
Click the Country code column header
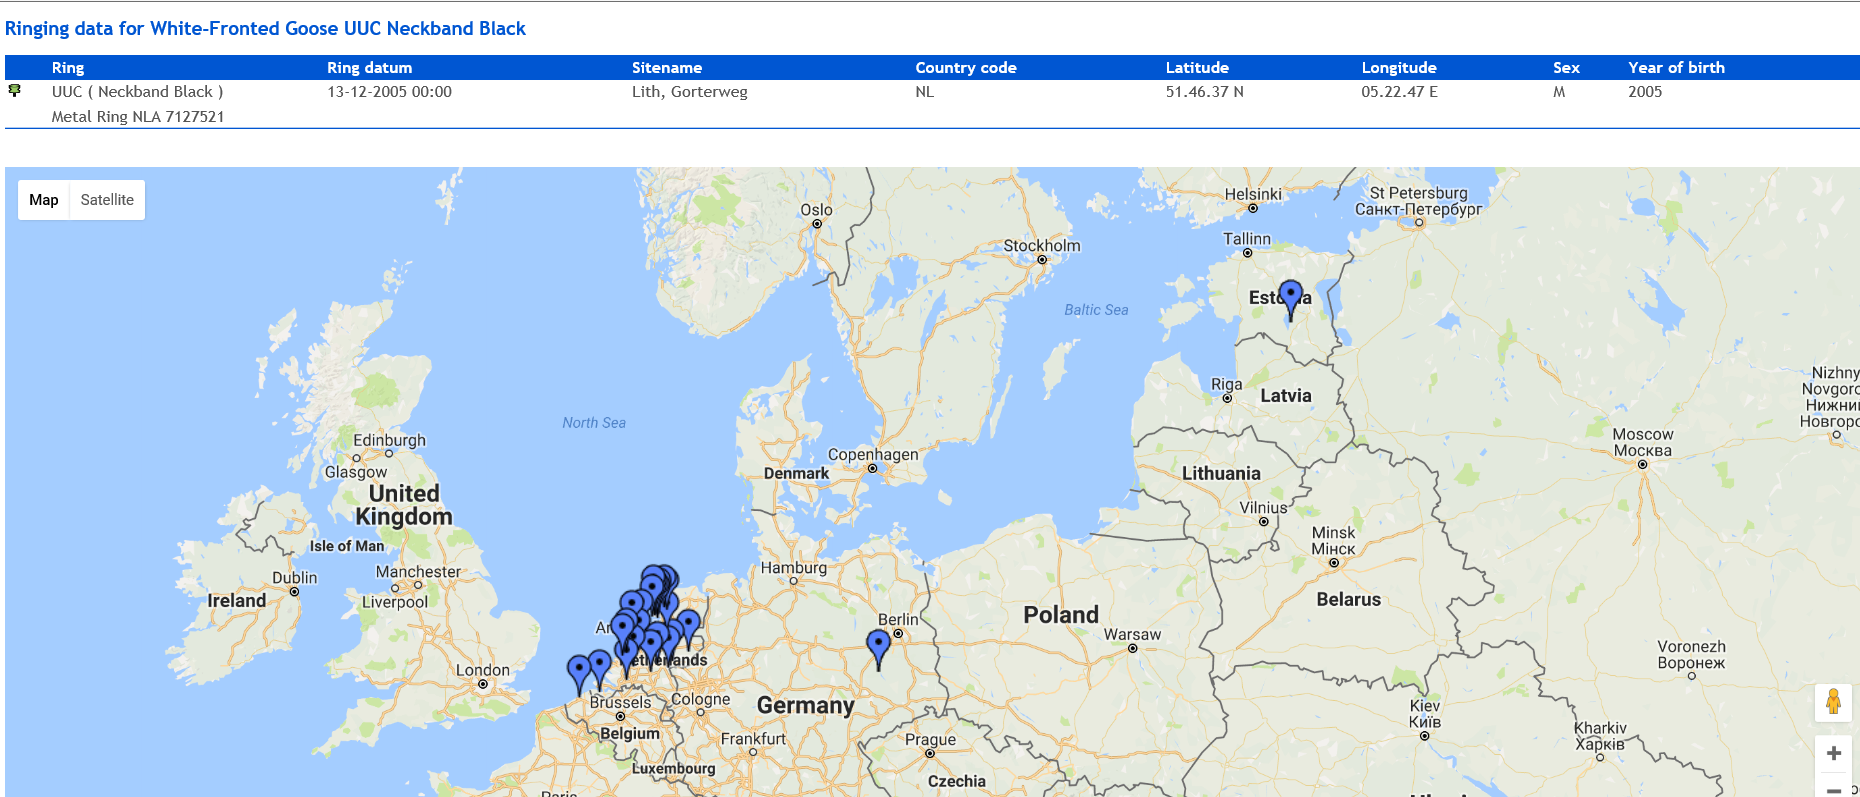pos(966,68)
